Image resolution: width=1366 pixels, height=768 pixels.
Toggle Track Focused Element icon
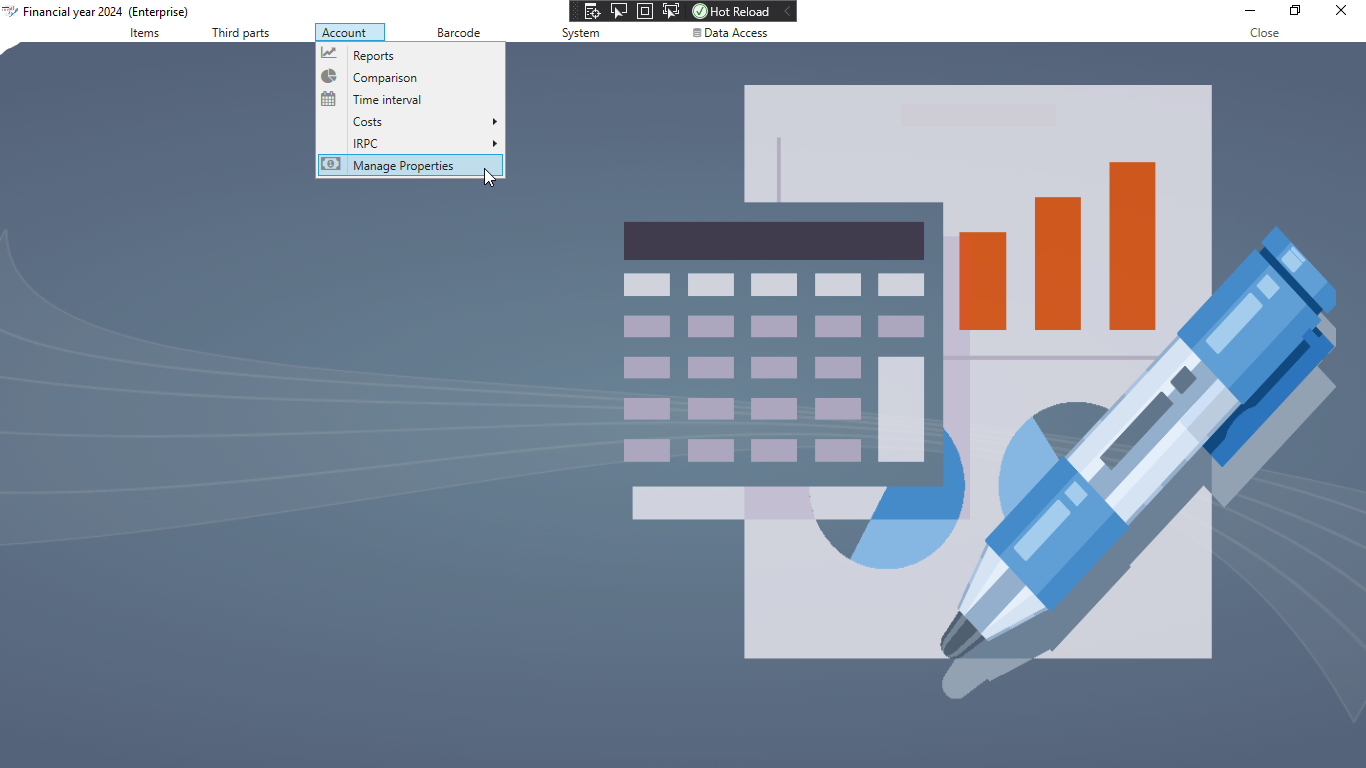(671, 11)
